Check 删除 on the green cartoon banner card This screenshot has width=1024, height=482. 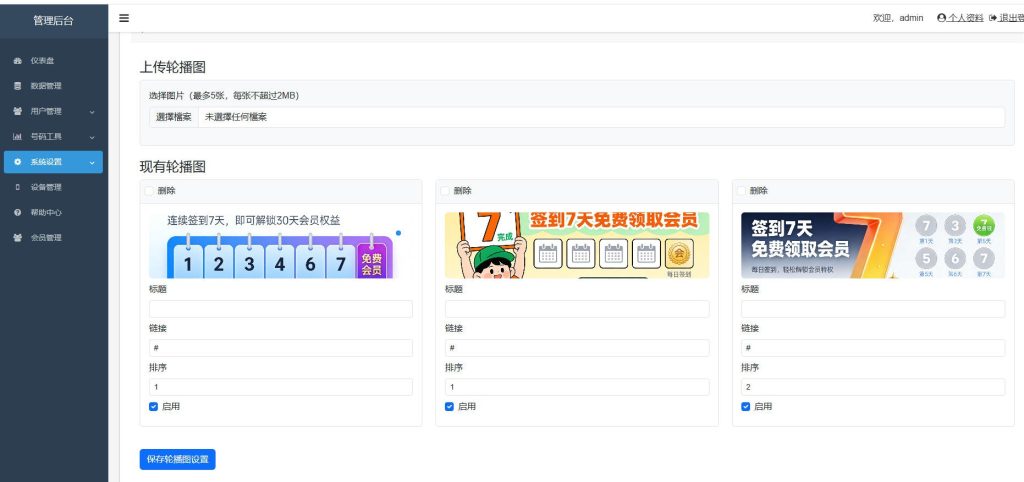(x=445, y=191)
